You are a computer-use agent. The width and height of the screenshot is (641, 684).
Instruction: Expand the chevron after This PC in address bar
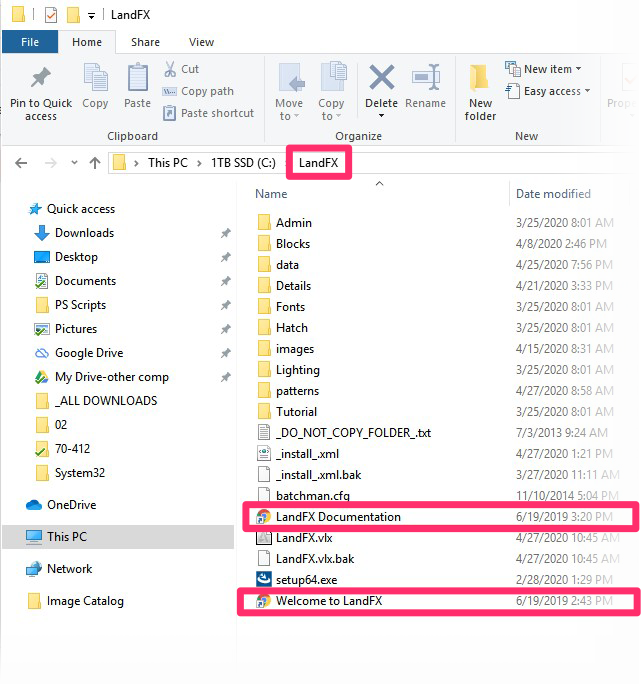[x=199, y=163]
